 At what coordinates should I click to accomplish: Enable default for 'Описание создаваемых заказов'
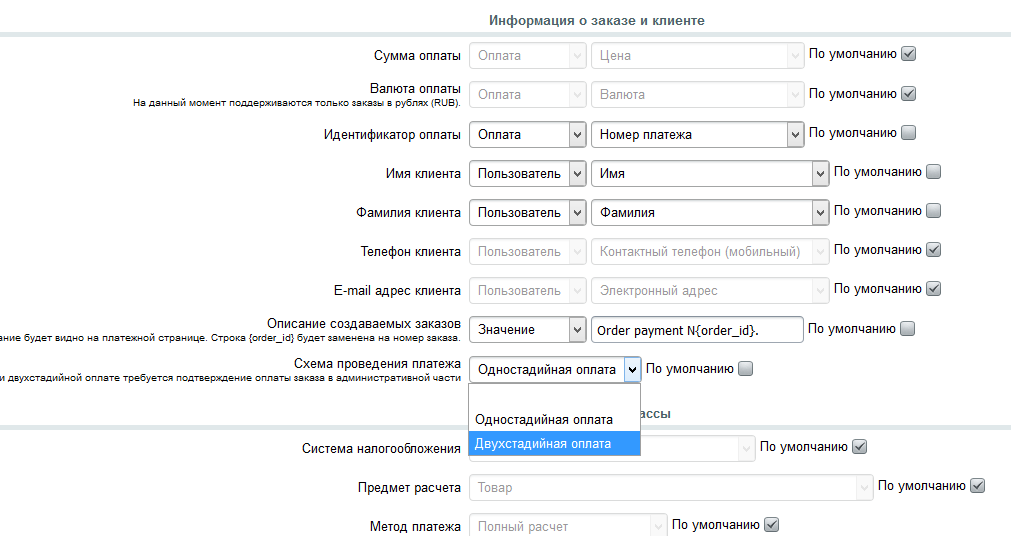tap(907, 328)
